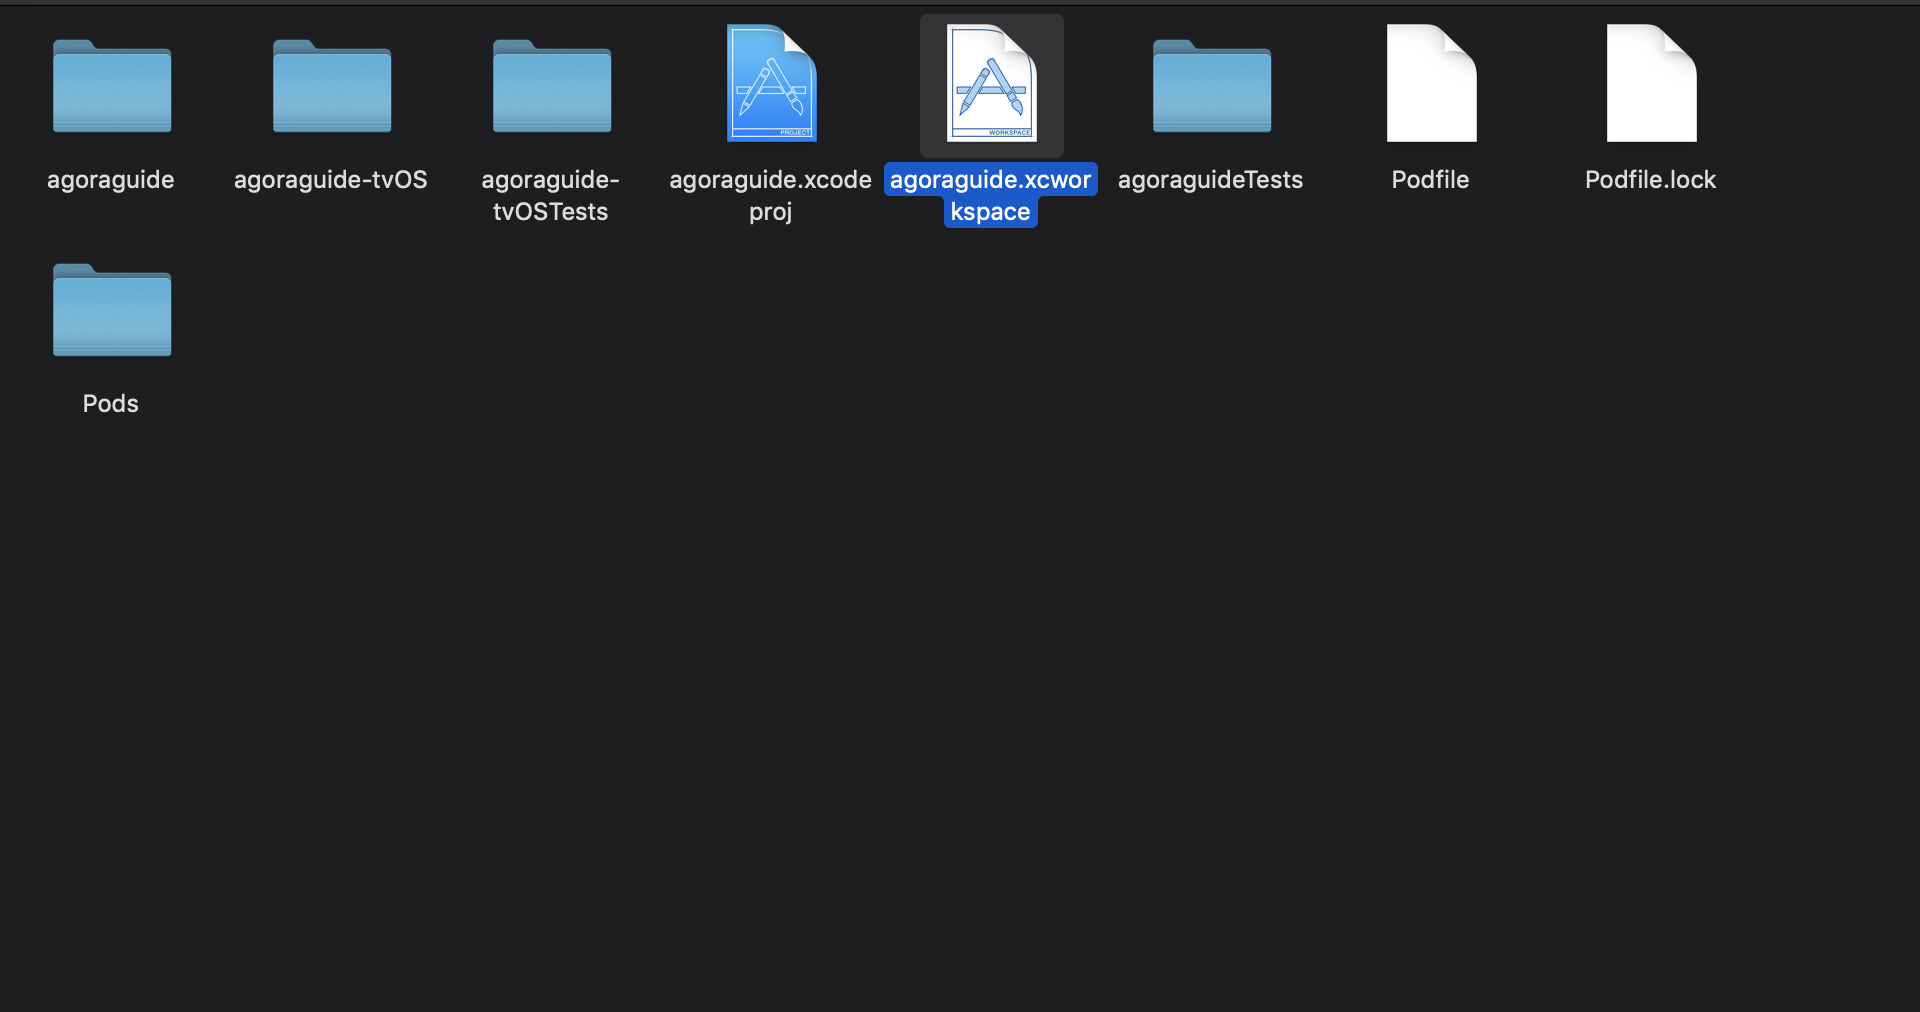
Task: Select the agoraguide.xcworkspace workspace file icon
Action: [991, 83]
